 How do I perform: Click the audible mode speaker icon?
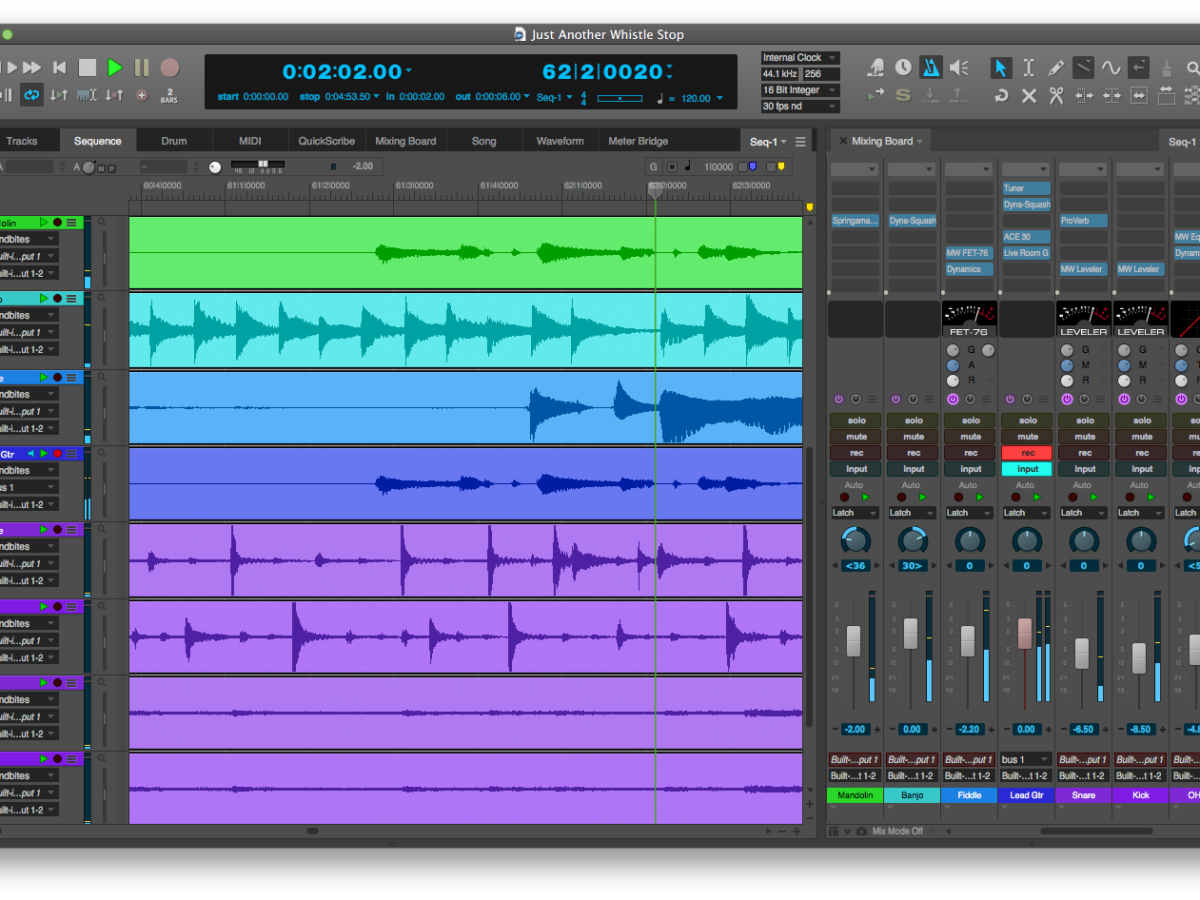point(959,67)
